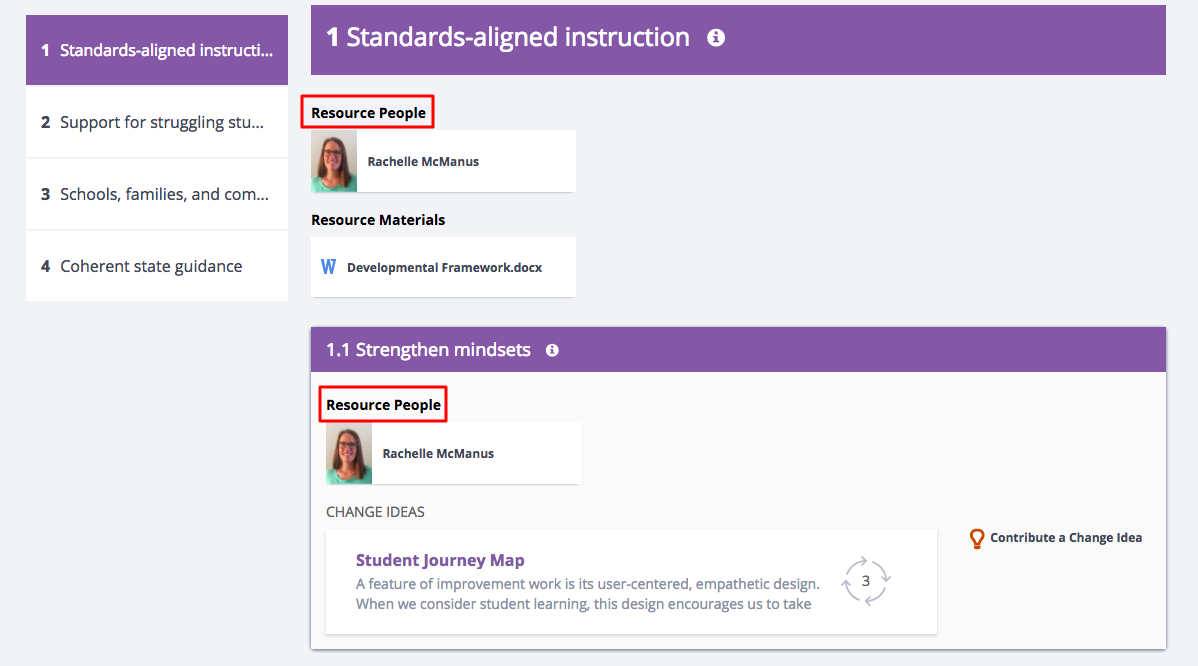Viewport: 1198px width, 666px height.
Task: Click info icon next to Strengthen mindsets
Action: [x=552, y=351]
